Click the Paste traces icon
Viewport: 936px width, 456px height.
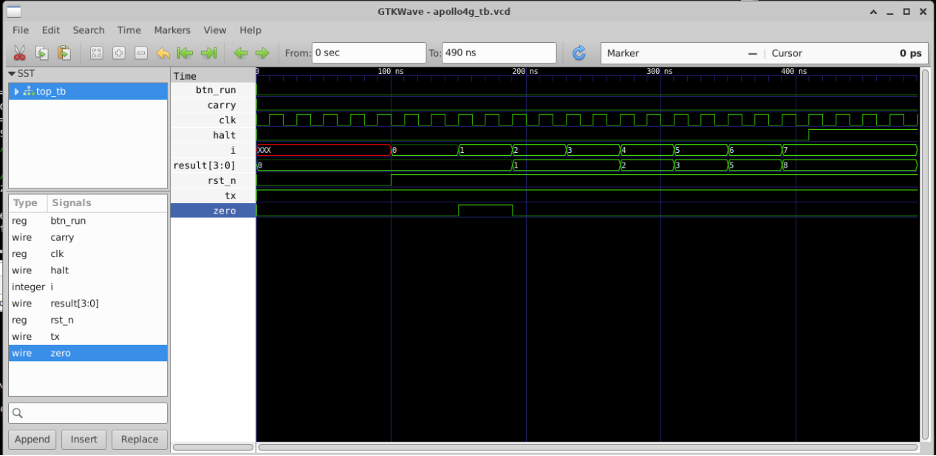pos(64,53)
